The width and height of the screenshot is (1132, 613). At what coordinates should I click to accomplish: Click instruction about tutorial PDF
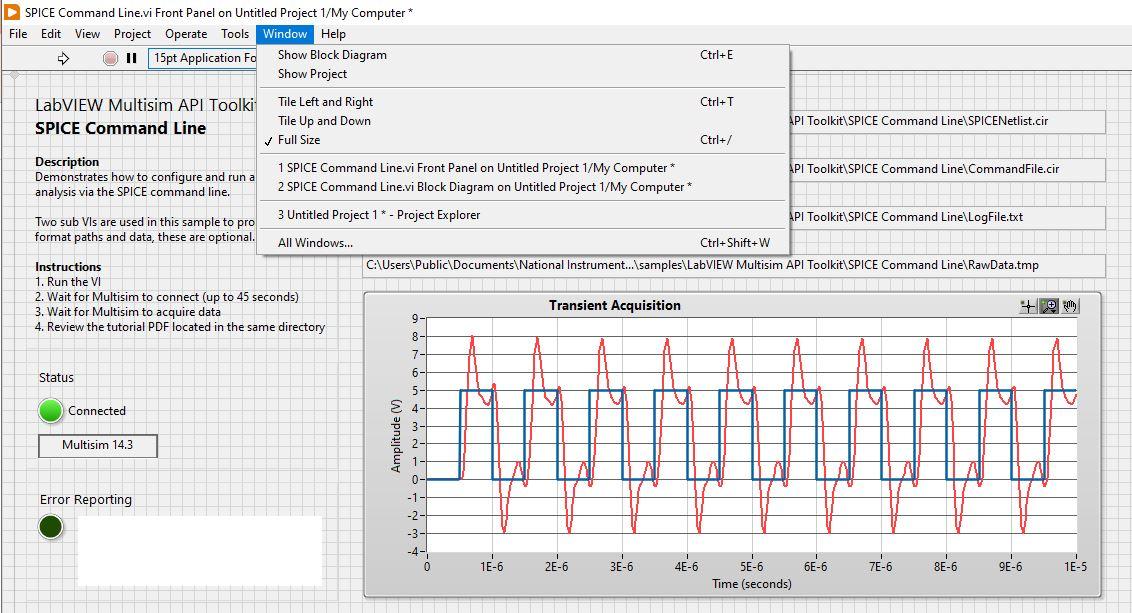point(180,327)
